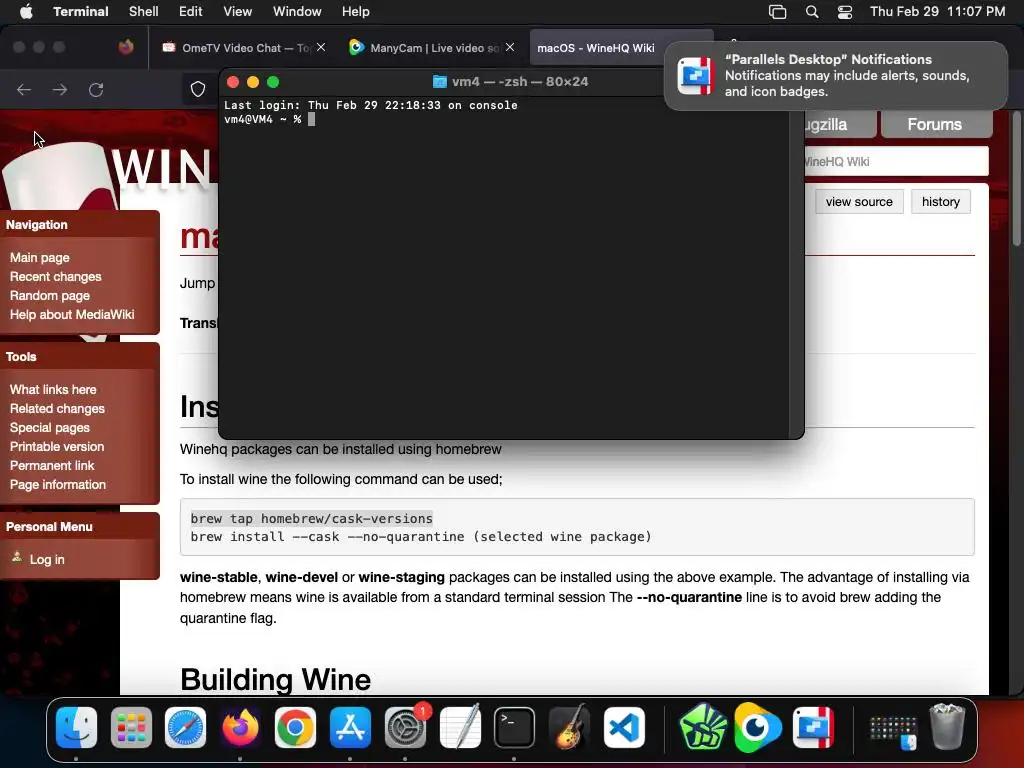Click the Firefox View icon in tab bar
Image resolution: width=1024 pixels, height=768 pixels.
pos(126,47)
